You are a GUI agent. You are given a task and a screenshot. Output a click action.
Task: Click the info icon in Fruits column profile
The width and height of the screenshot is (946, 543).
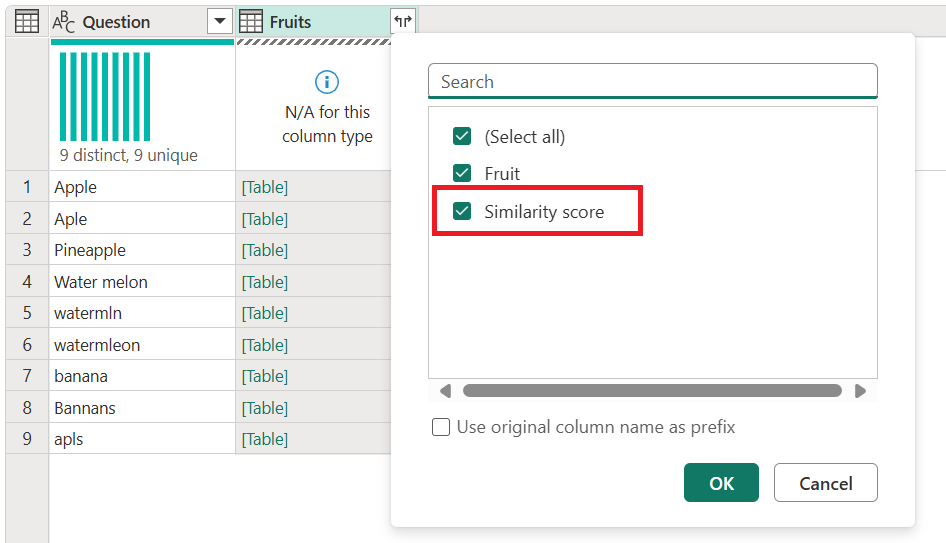(327, 82)
